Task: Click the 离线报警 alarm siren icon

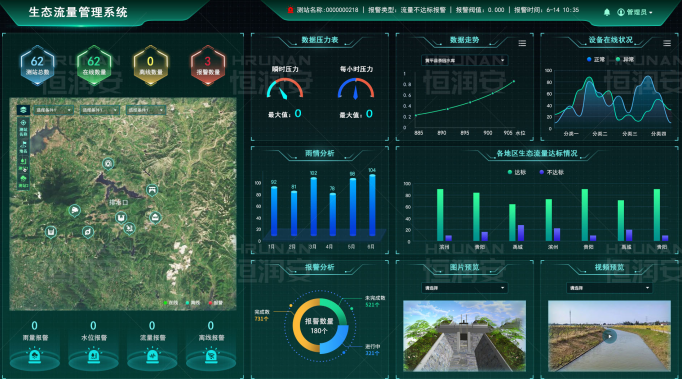Action: (211, 356)
